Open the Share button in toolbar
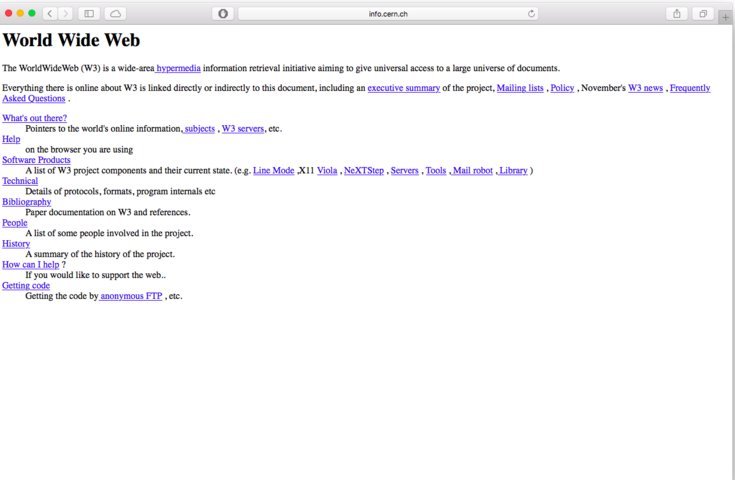This screenshot has width=735, height=480. point(677,13)
